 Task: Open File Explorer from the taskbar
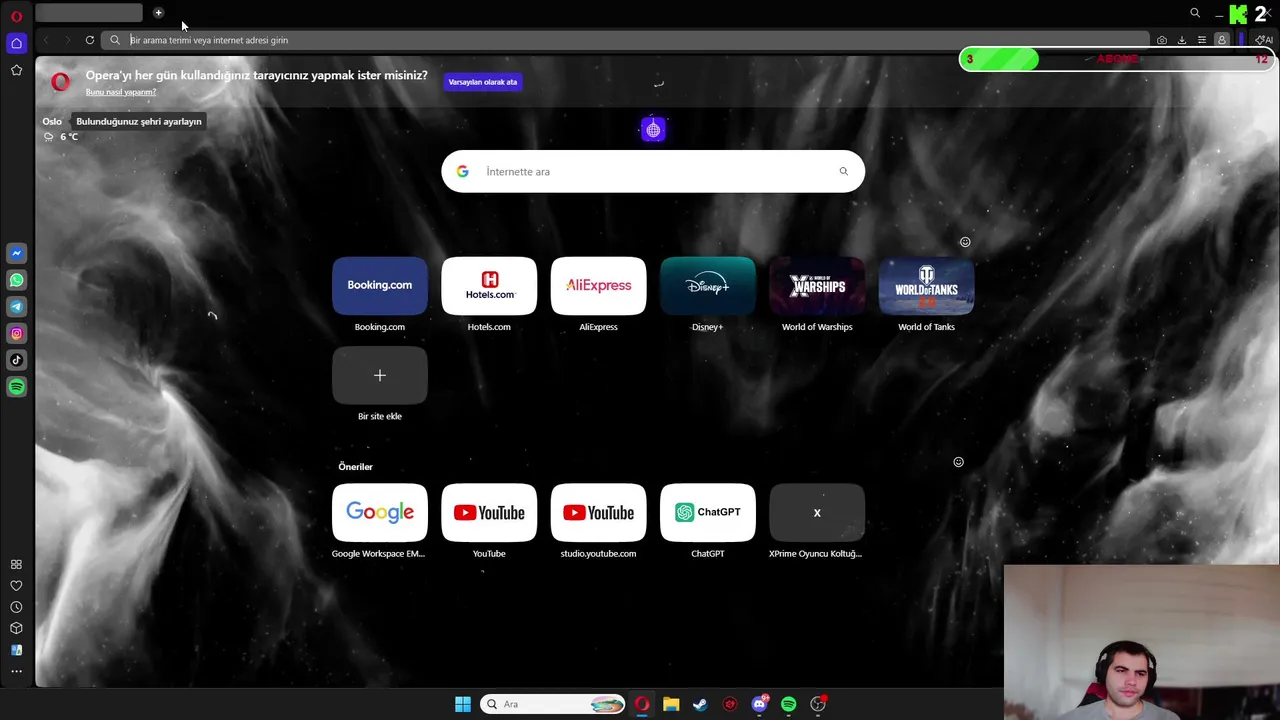point(671,704)
